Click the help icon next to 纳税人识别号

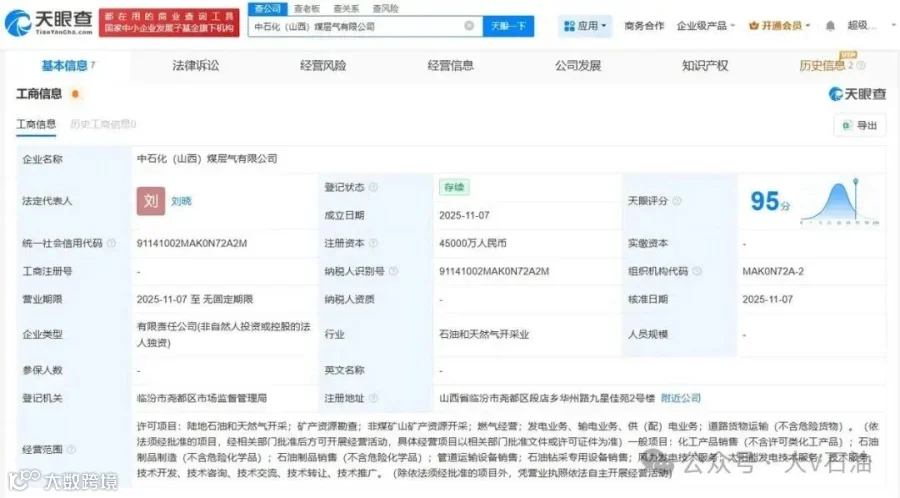tap(393, 271)
